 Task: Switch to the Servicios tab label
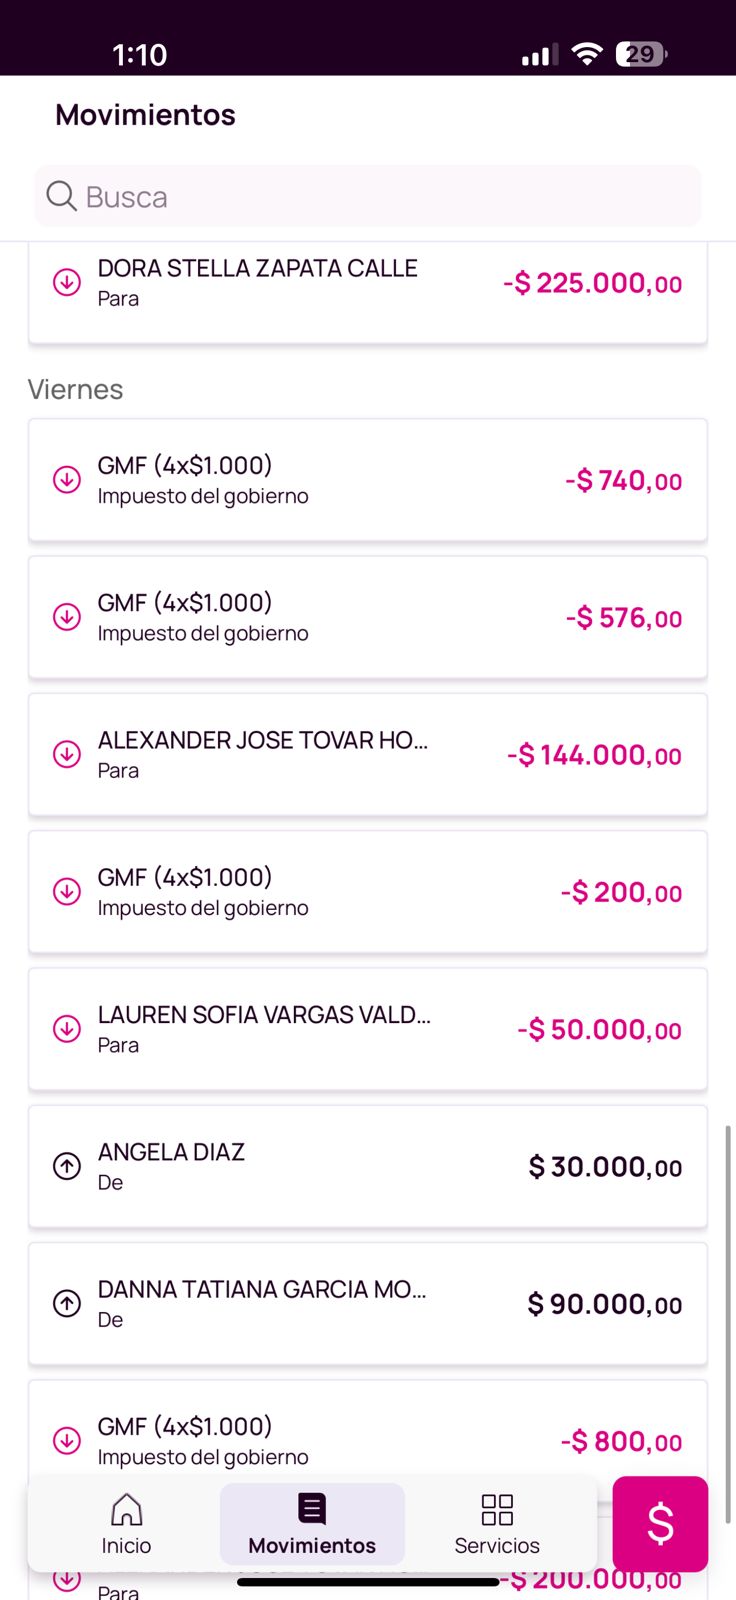point(497,1546)
